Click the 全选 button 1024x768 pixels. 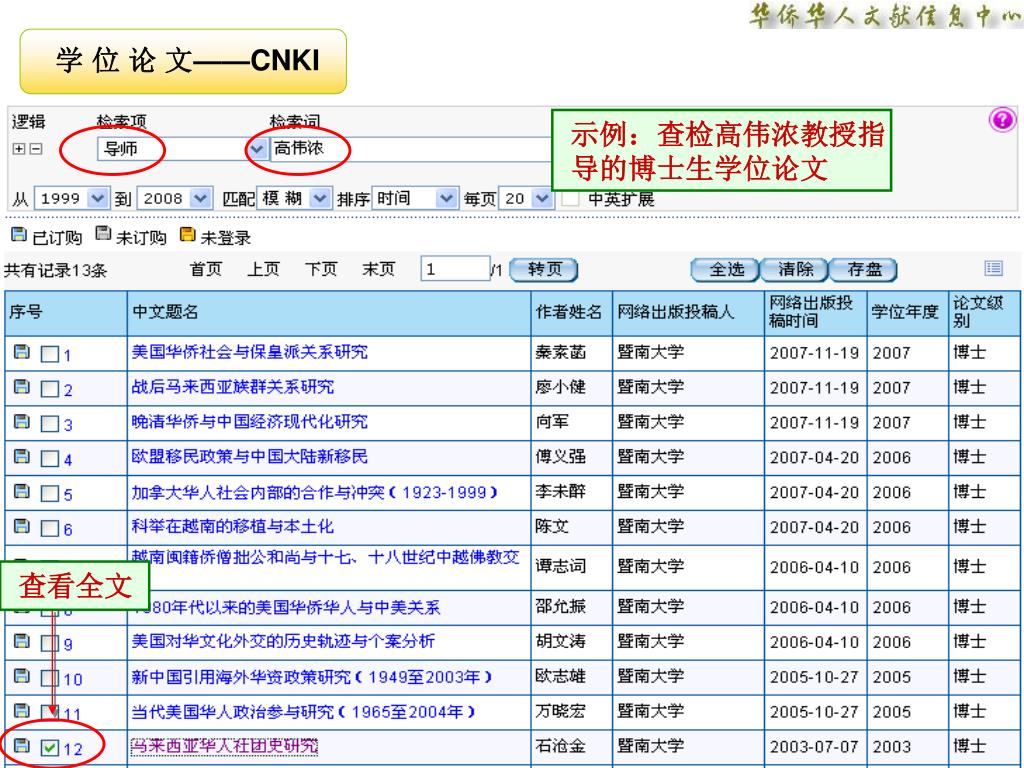coord(725,269)
